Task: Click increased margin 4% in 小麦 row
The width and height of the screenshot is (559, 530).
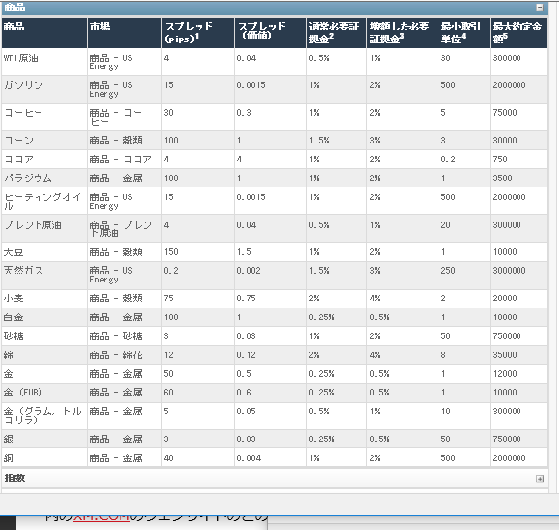Action: (375, 298)
